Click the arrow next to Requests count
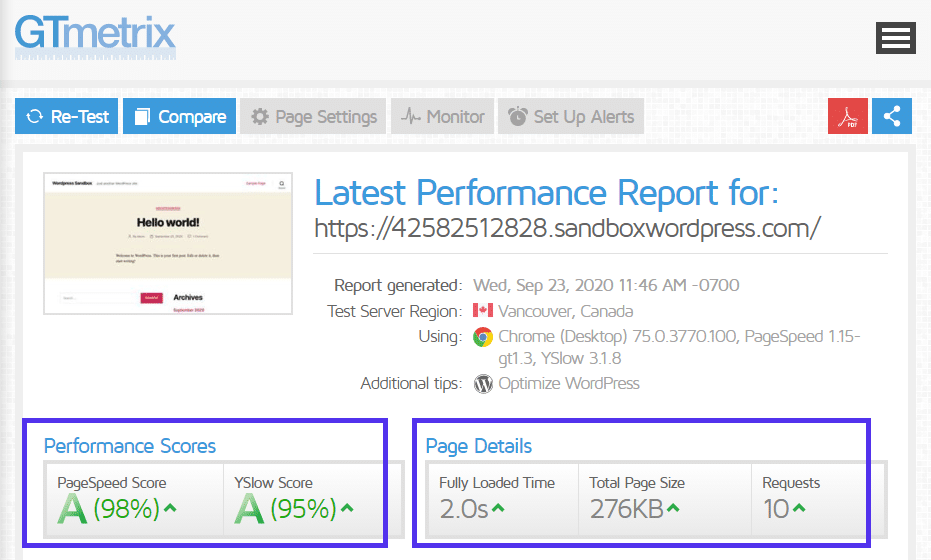The width and height of the screenshot is (931, 560). tap(799, 509)
